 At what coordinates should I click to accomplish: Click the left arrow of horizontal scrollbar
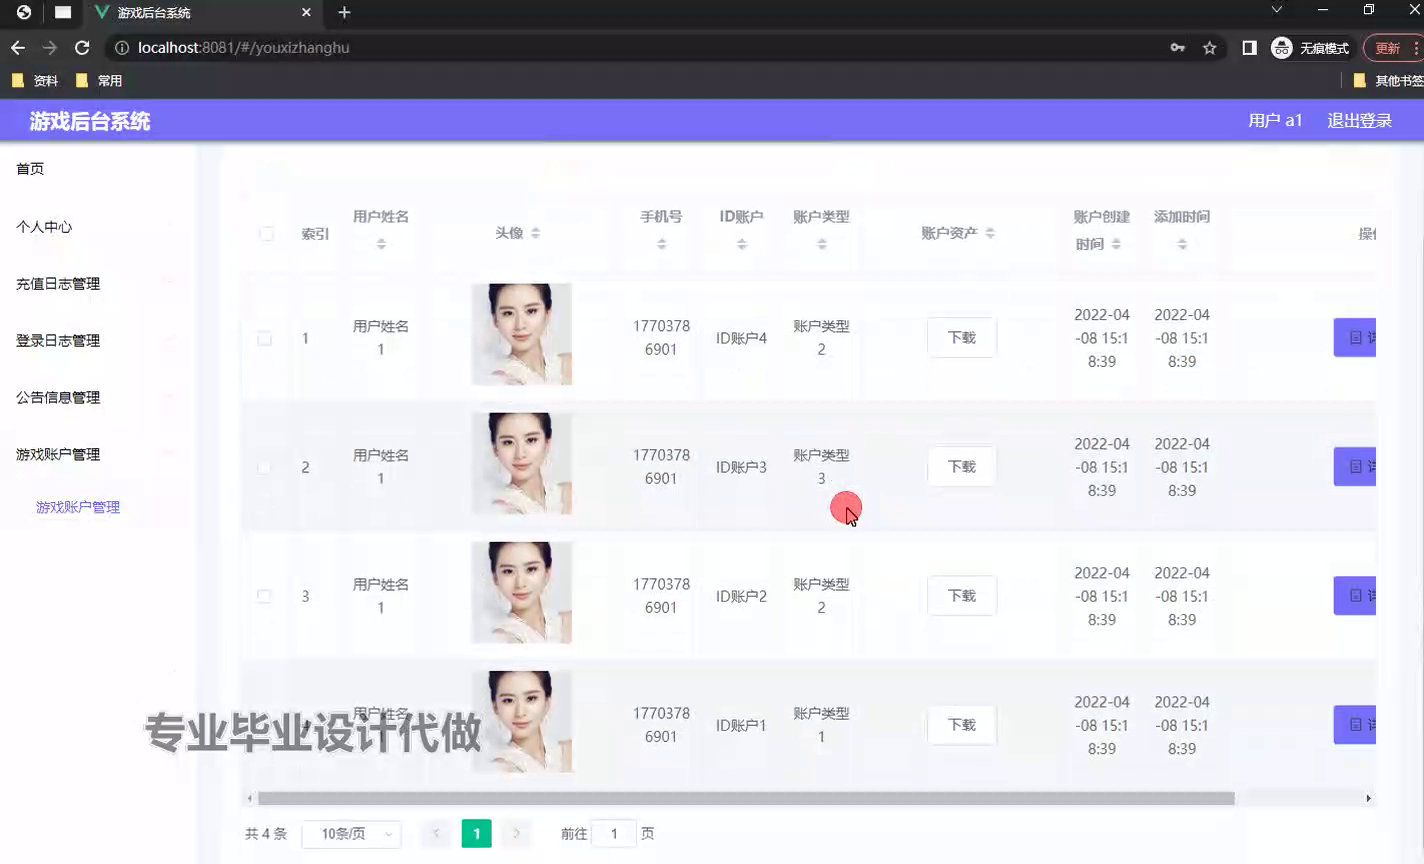click(x=249, y=798)
